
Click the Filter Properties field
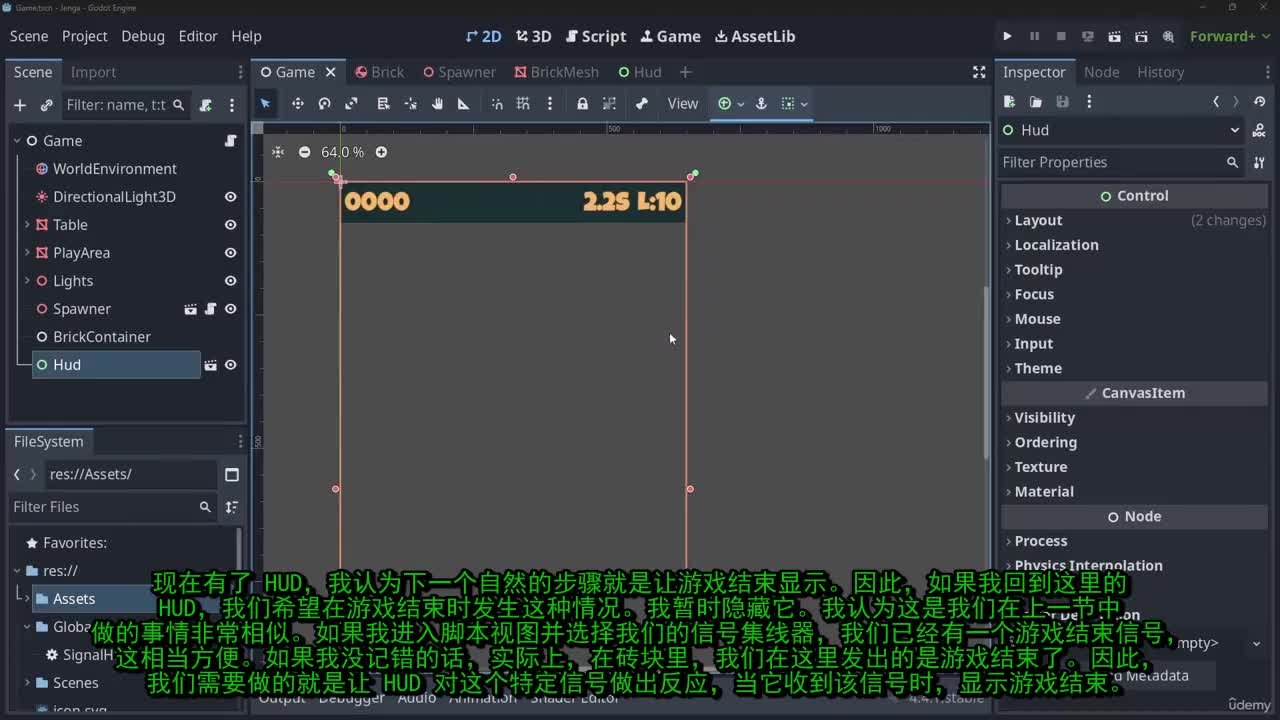[1121, 162]
